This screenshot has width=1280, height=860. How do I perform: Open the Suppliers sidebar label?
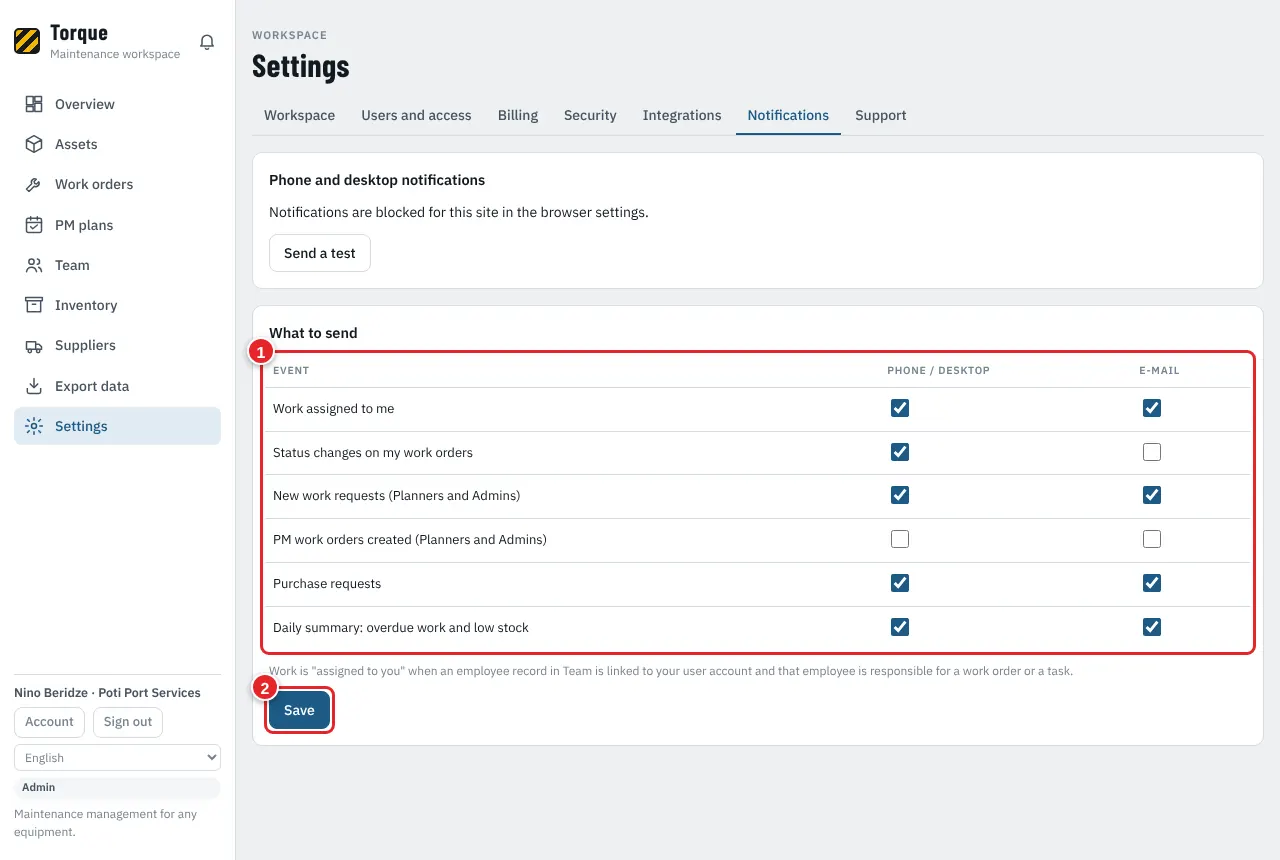[x=85, y=345]
